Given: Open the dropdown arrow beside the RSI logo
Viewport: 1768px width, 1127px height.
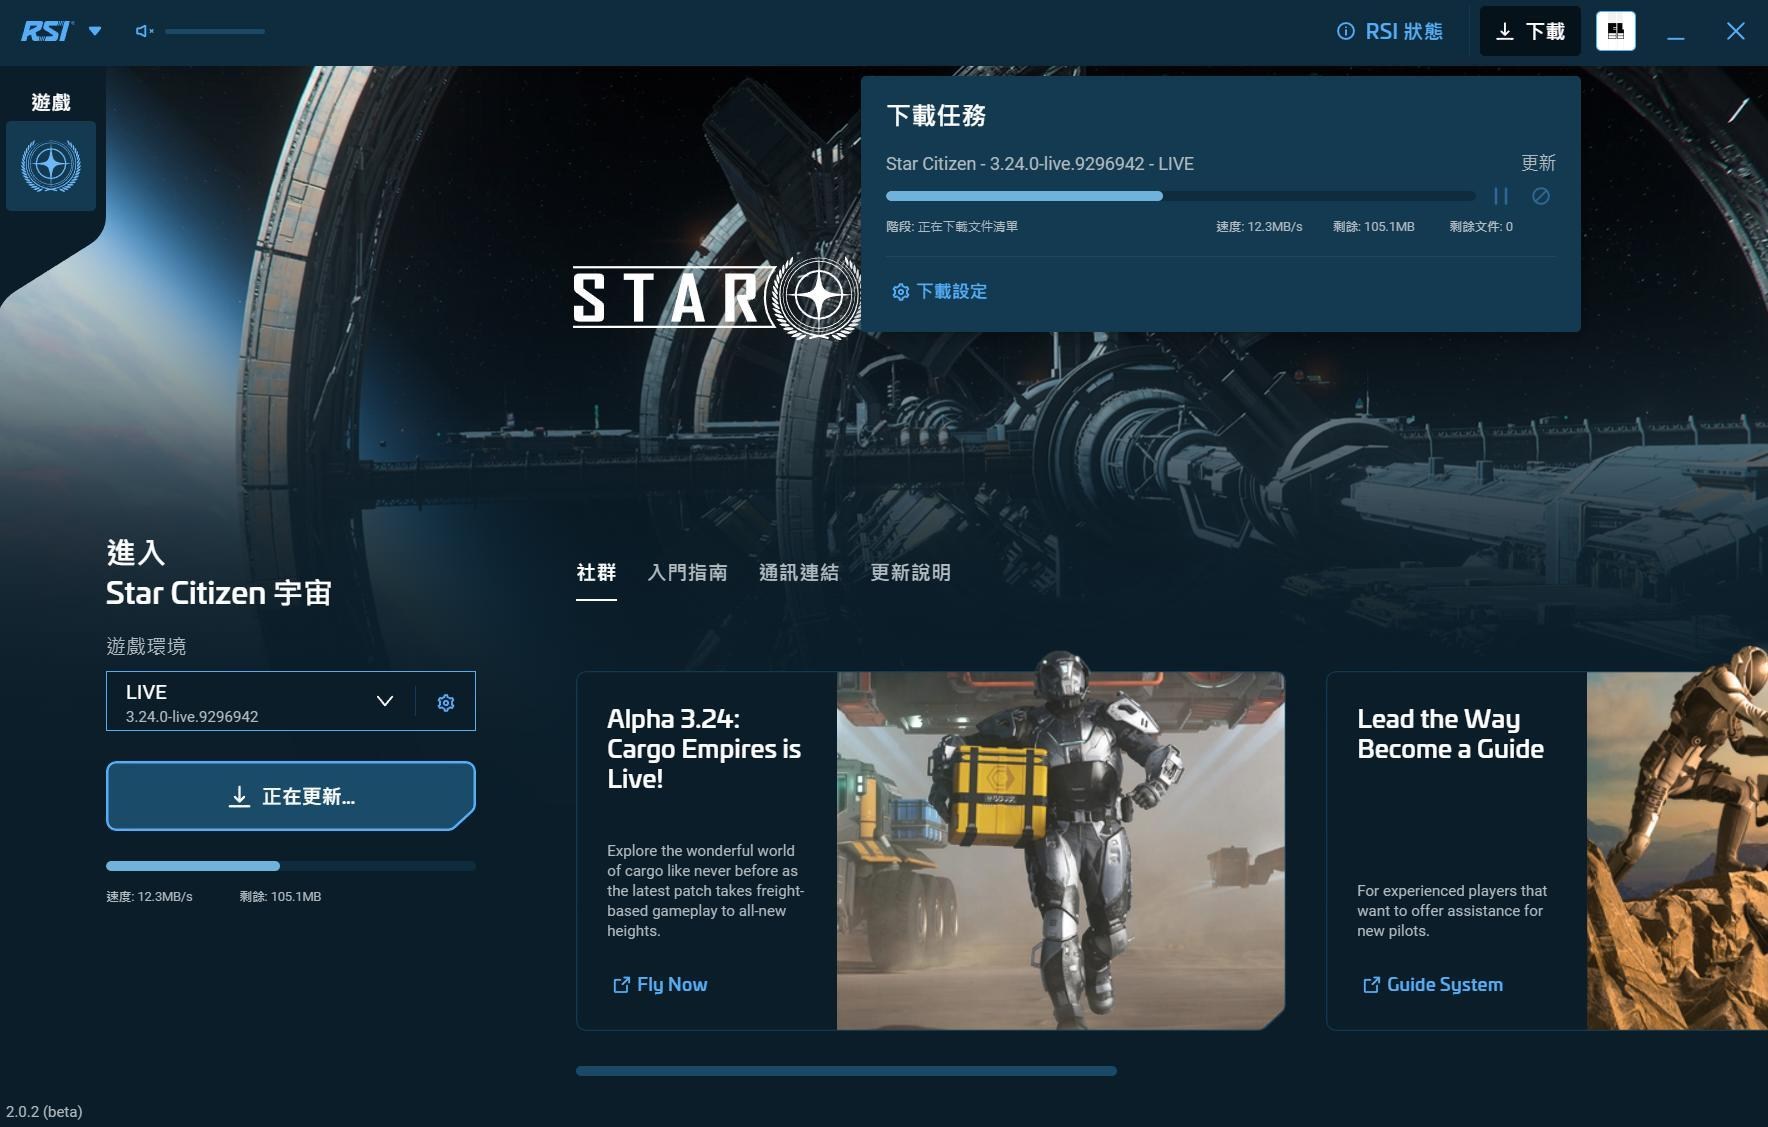Looking at the screenshot, I should coord(95,30).
